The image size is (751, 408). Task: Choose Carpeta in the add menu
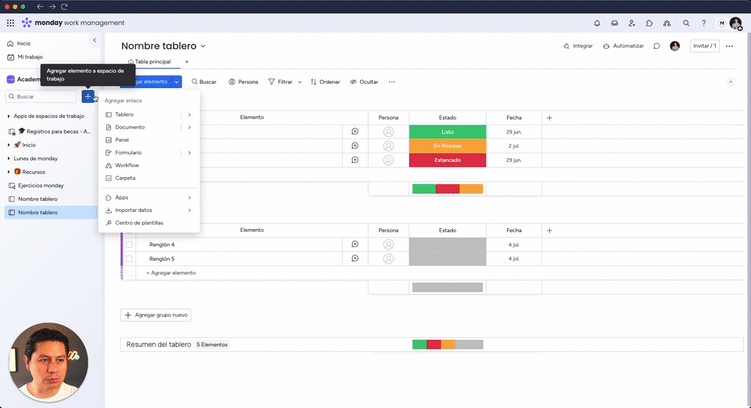pyautogui.click(x=125, y=178)
